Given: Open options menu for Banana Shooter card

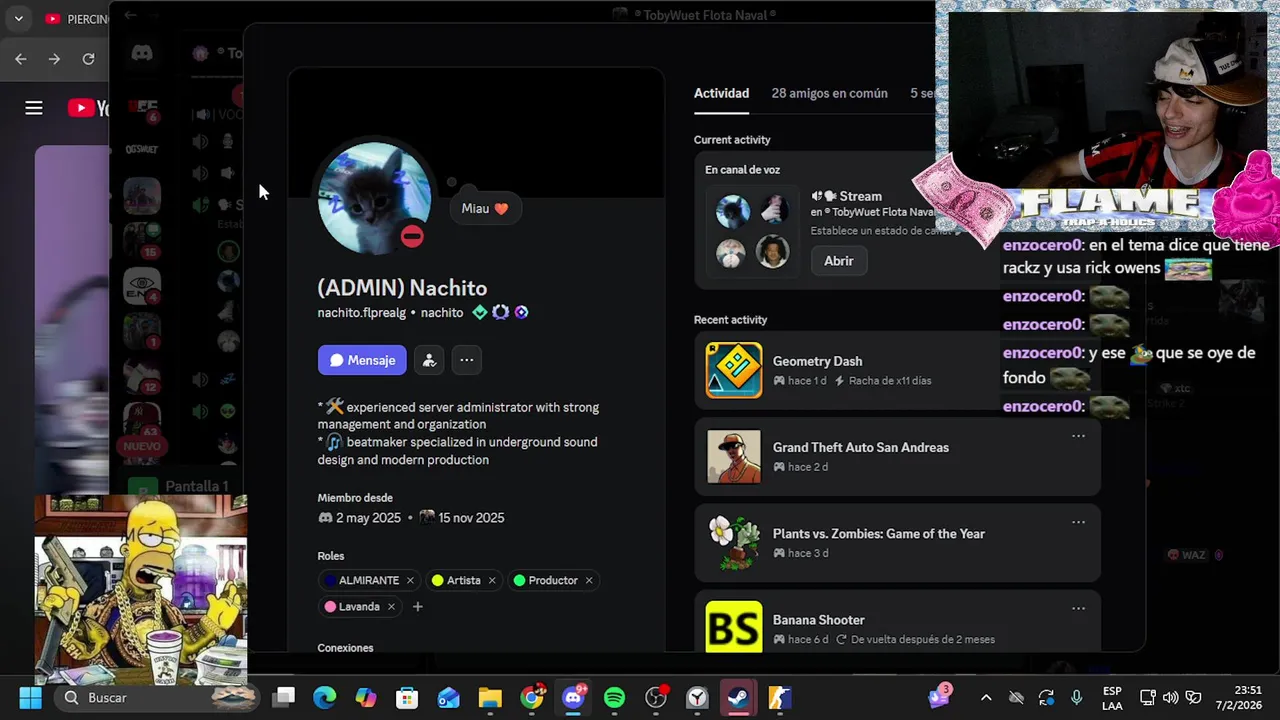Looking at the screenshot, I should pos(1078,608).
